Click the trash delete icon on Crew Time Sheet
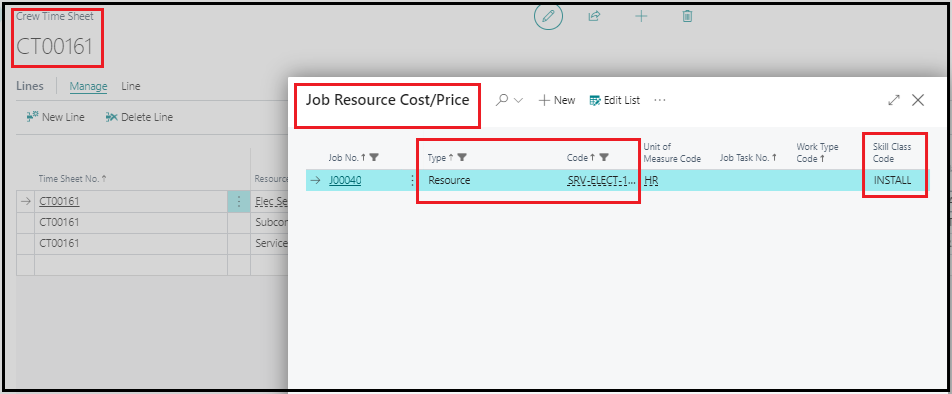952x394 pixels. click(687, 16)
